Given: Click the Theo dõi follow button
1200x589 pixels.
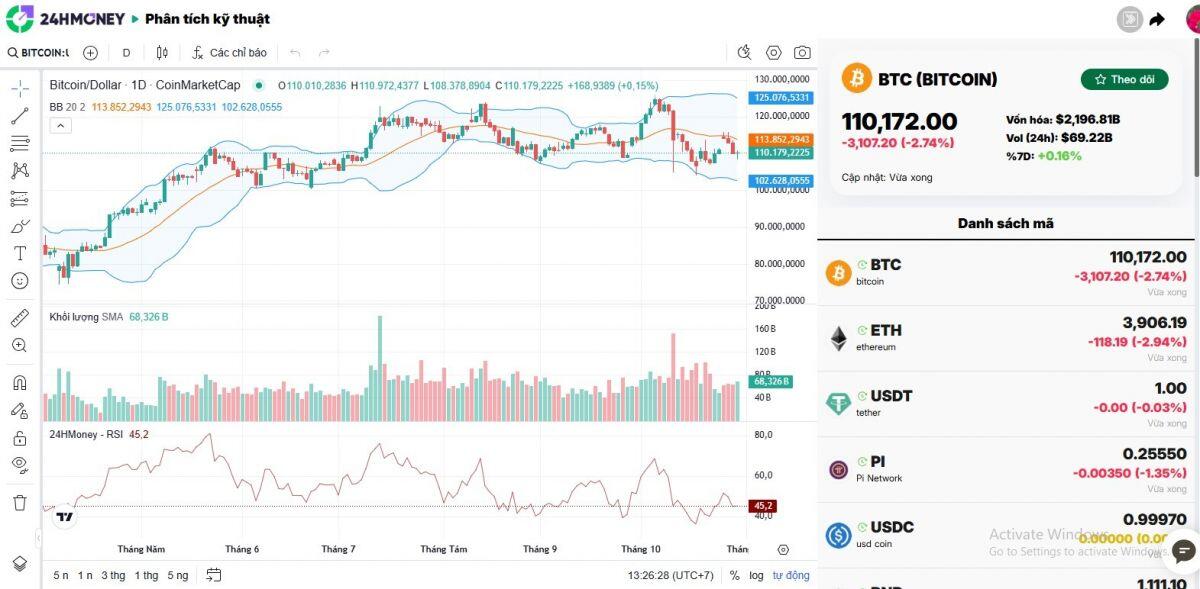Looking at the screenshot, I should [1124, 79].
